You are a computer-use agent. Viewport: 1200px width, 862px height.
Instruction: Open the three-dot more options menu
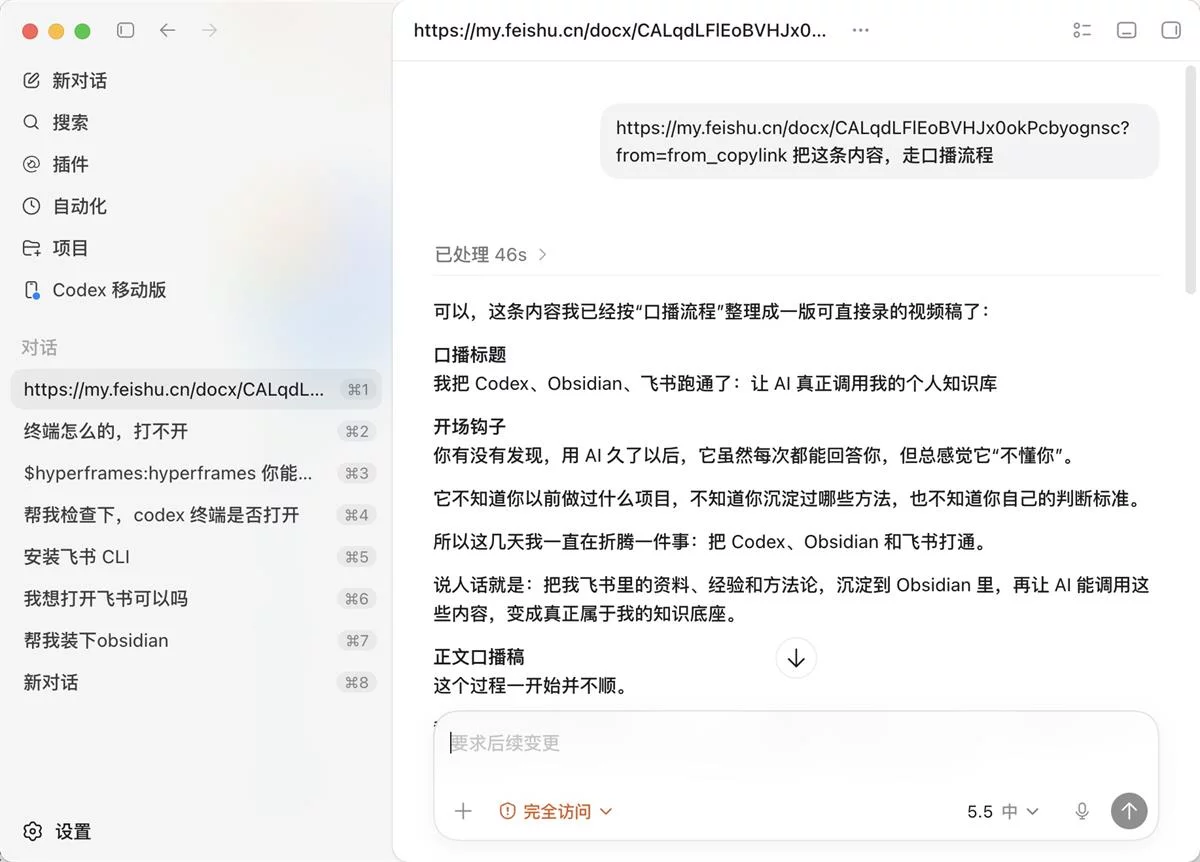point(860,31)
